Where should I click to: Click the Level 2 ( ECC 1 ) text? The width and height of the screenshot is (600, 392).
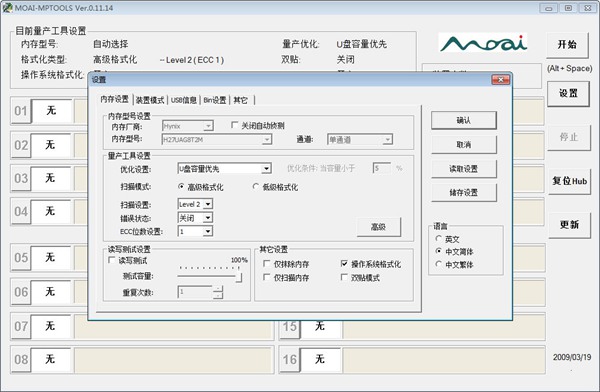(195, 60)
